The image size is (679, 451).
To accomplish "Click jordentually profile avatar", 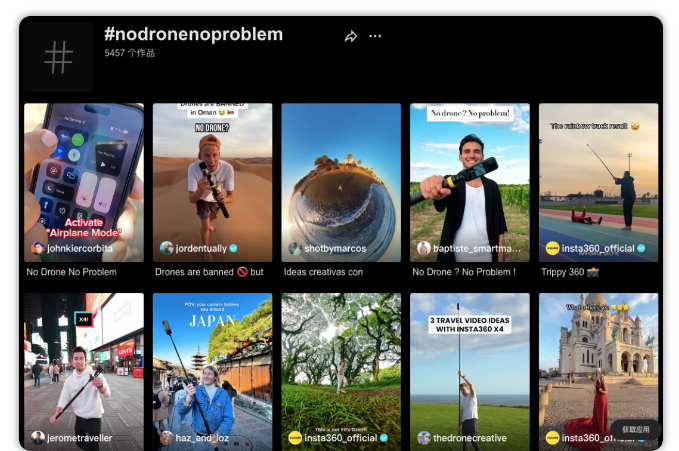I will (x=166, y=248).
